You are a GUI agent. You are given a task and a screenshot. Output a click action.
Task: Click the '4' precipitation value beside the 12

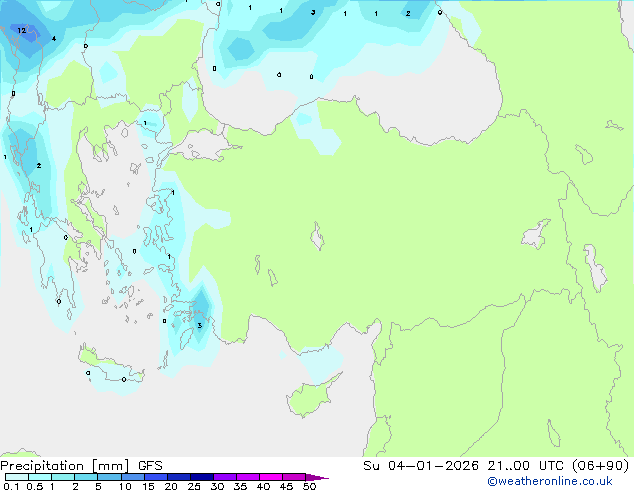click(x=54, y=39)
